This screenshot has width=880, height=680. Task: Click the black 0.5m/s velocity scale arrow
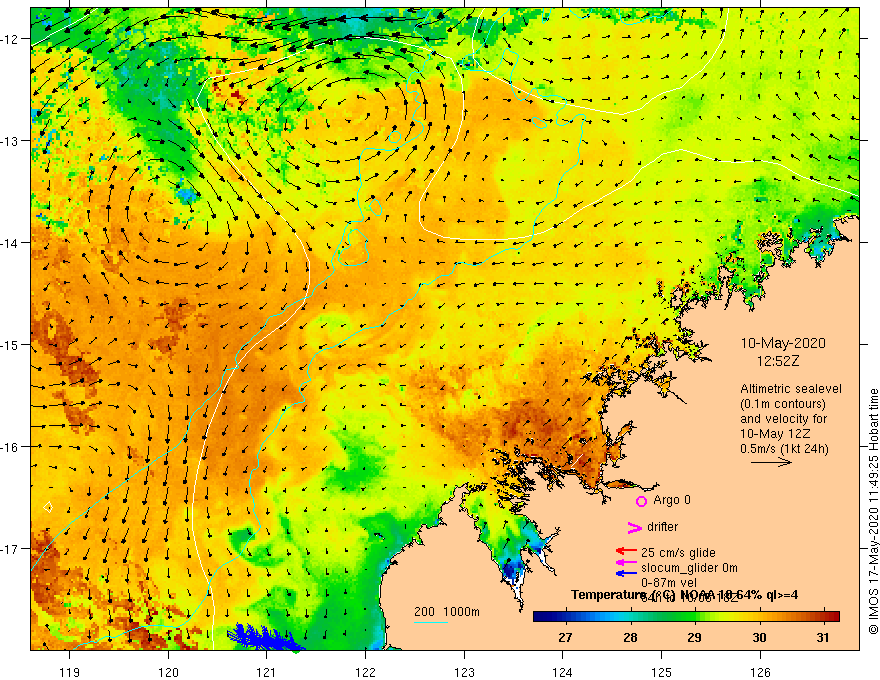point(771,462)
